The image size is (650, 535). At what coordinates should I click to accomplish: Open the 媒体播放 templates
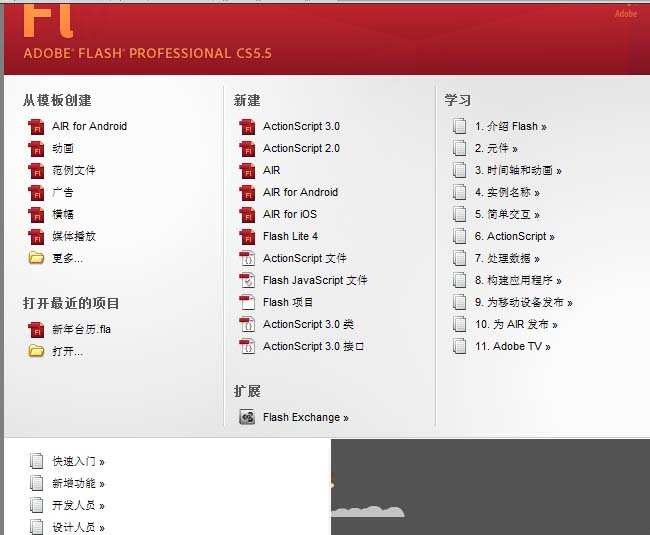click(74, 236)
